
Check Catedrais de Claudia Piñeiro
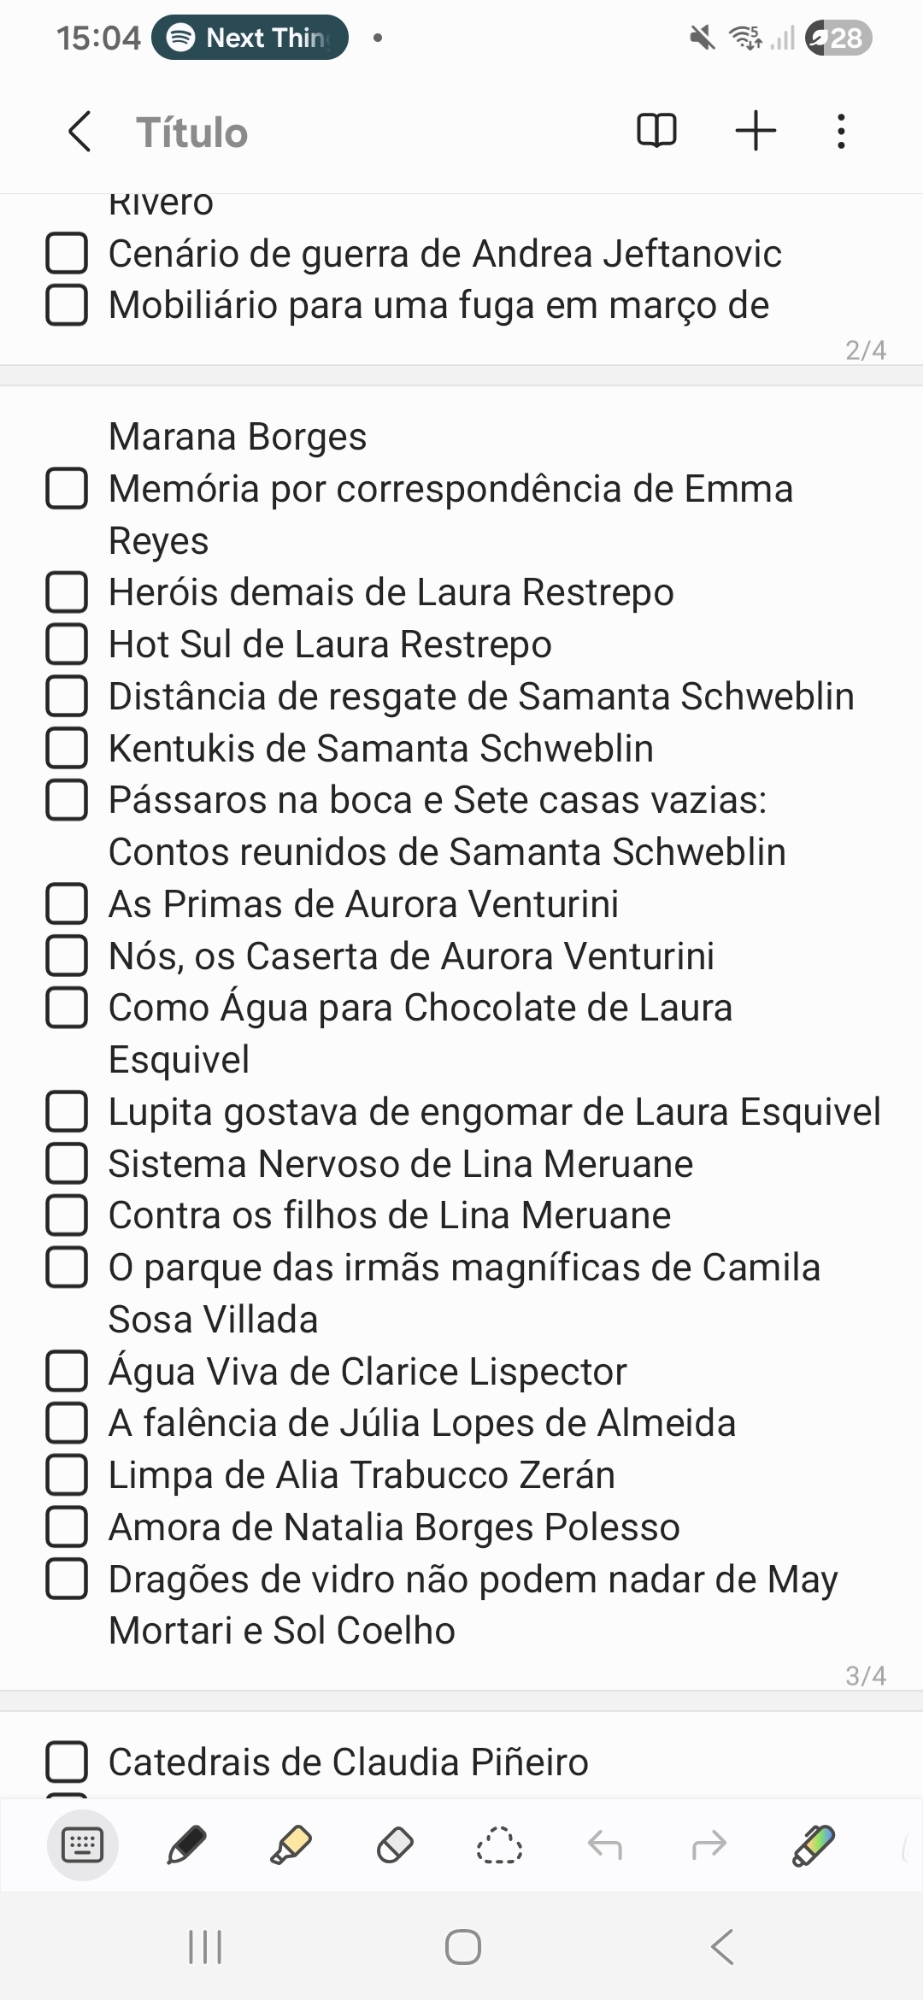coord(67,1762)
